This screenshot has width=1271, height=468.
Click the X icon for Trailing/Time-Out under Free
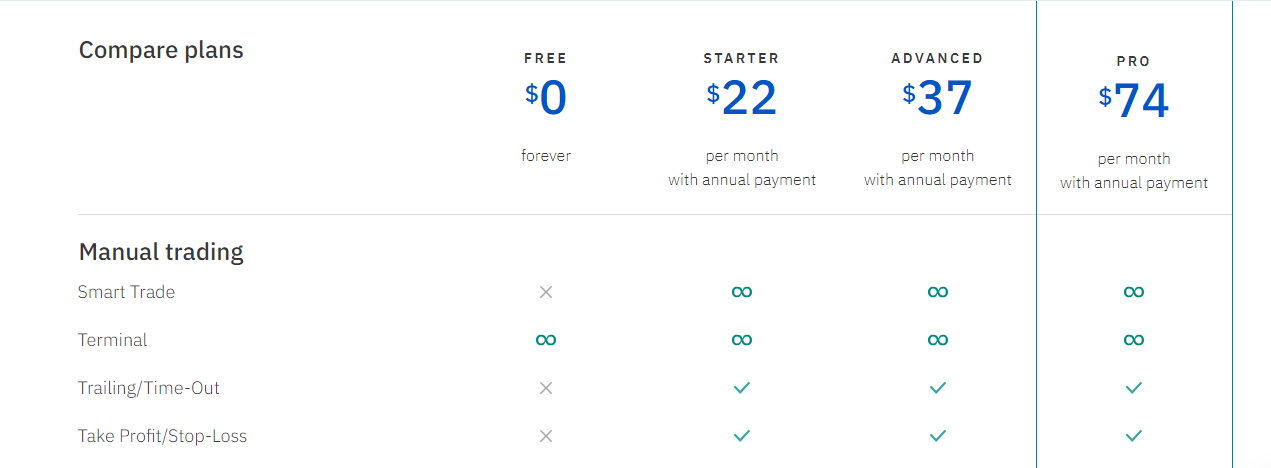pos(546,388)
